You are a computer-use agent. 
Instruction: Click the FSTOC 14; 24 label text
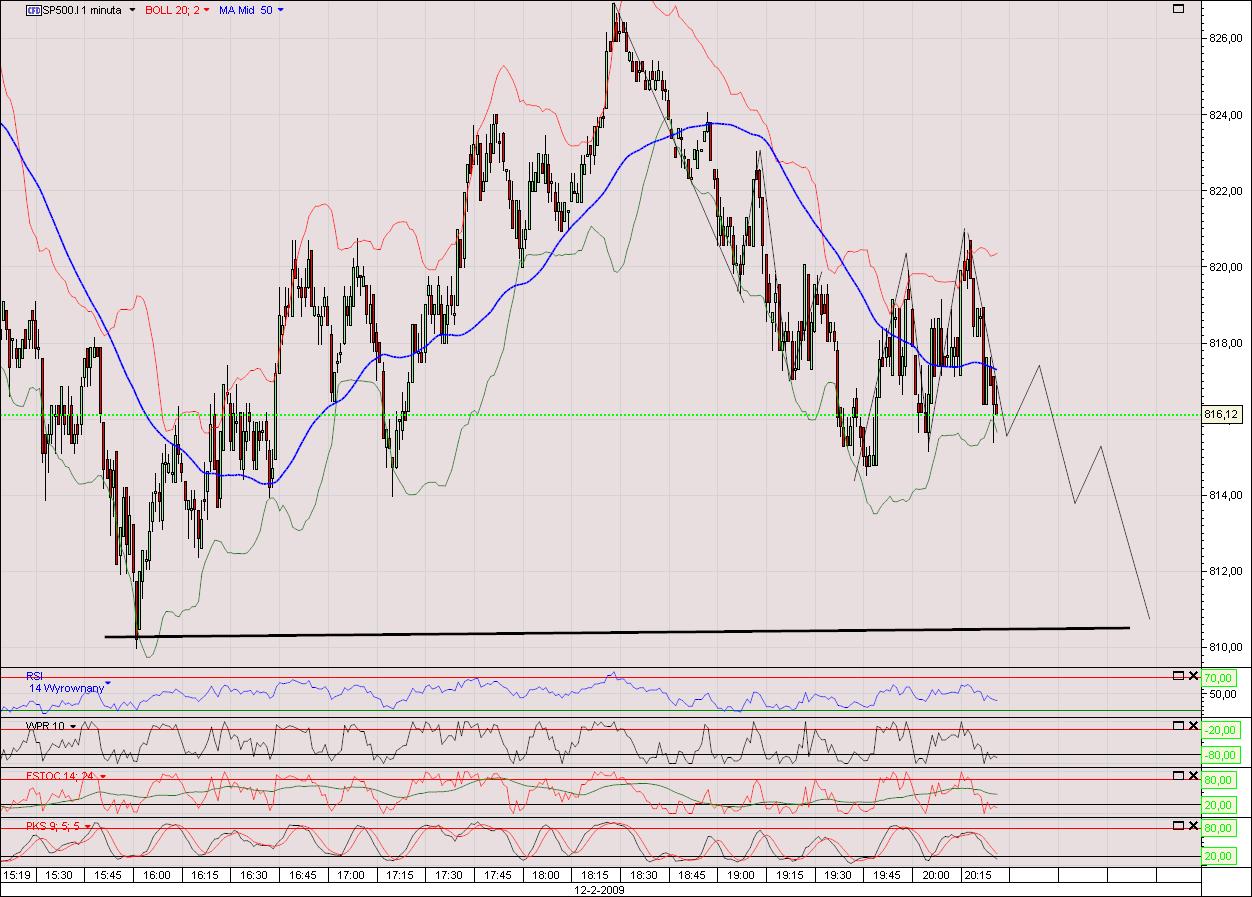tap(60, 775)
